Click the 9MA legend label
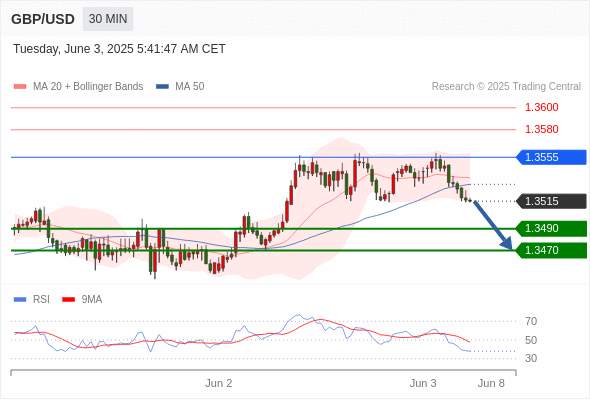The height and width of the screenshot is (400, 590). (92, 300)
